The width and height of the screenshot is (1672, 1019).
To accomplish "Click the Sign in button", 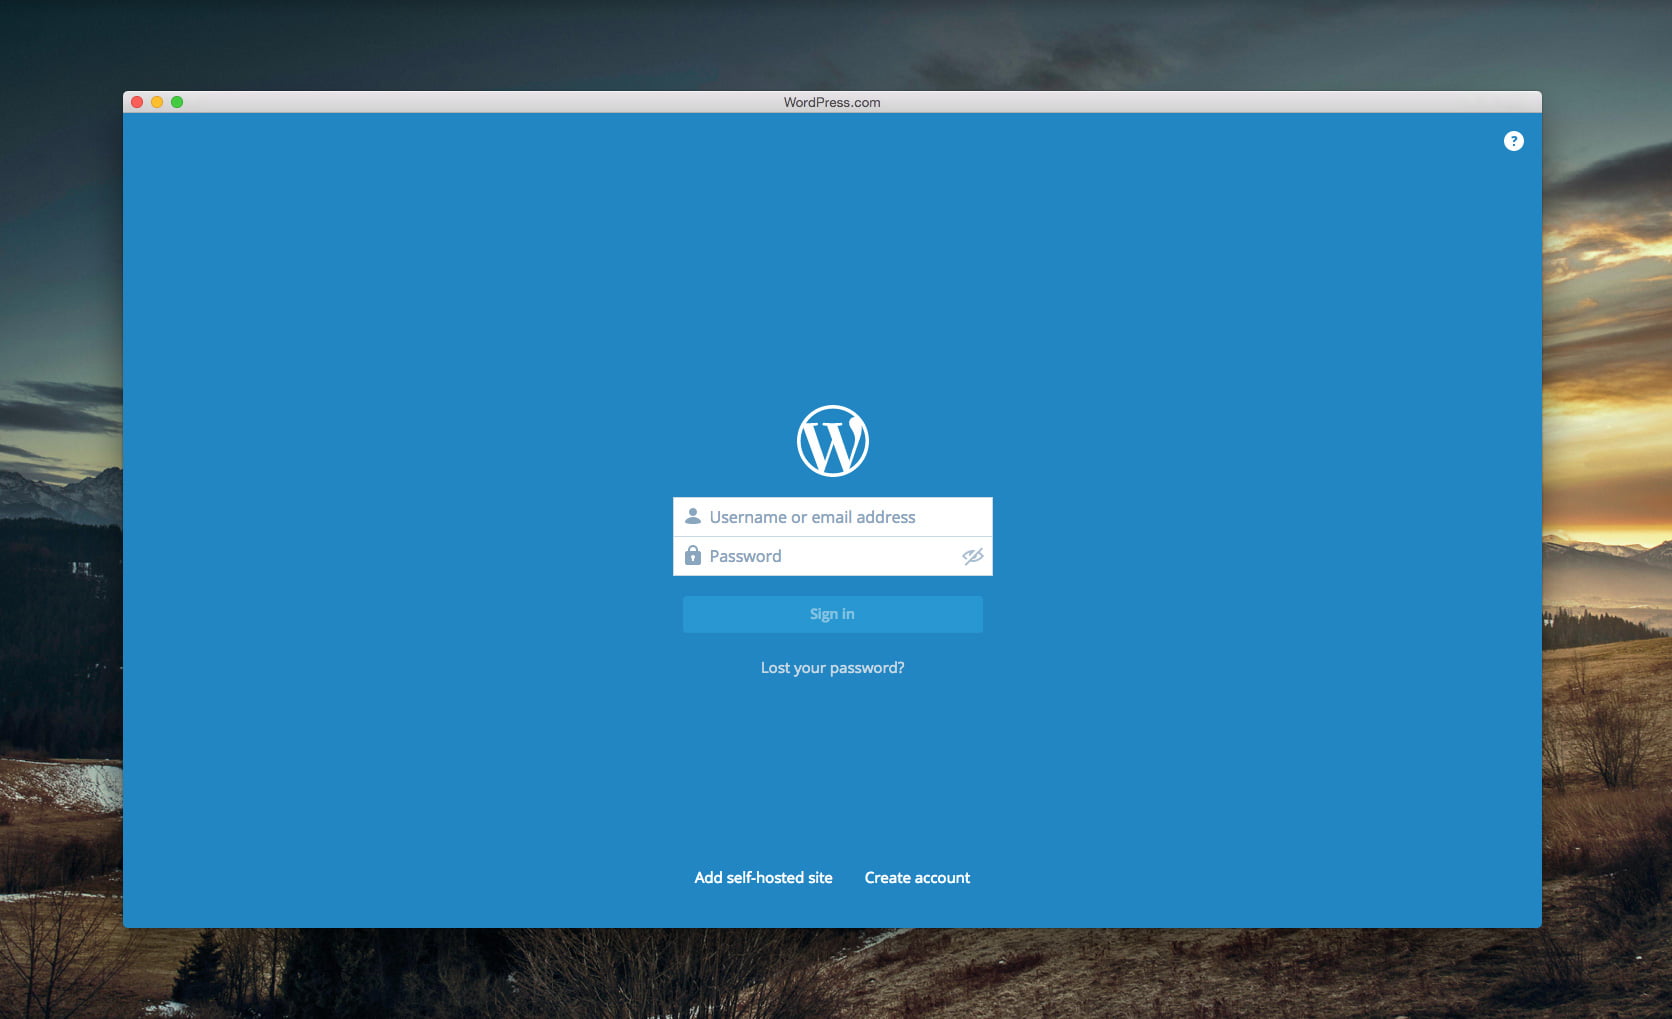I will click(x=832, y=614).
